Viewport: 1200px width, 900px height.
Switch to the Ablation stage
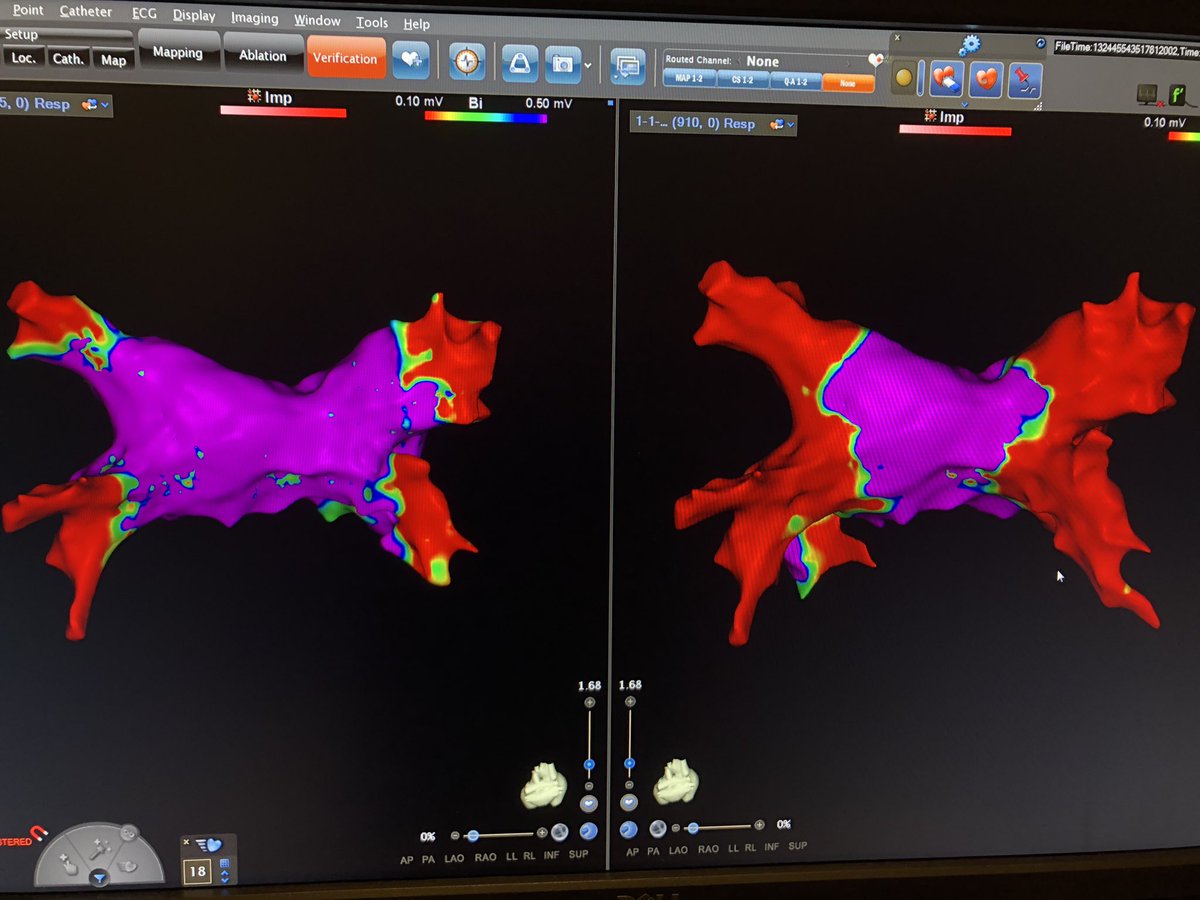(262, 55)
